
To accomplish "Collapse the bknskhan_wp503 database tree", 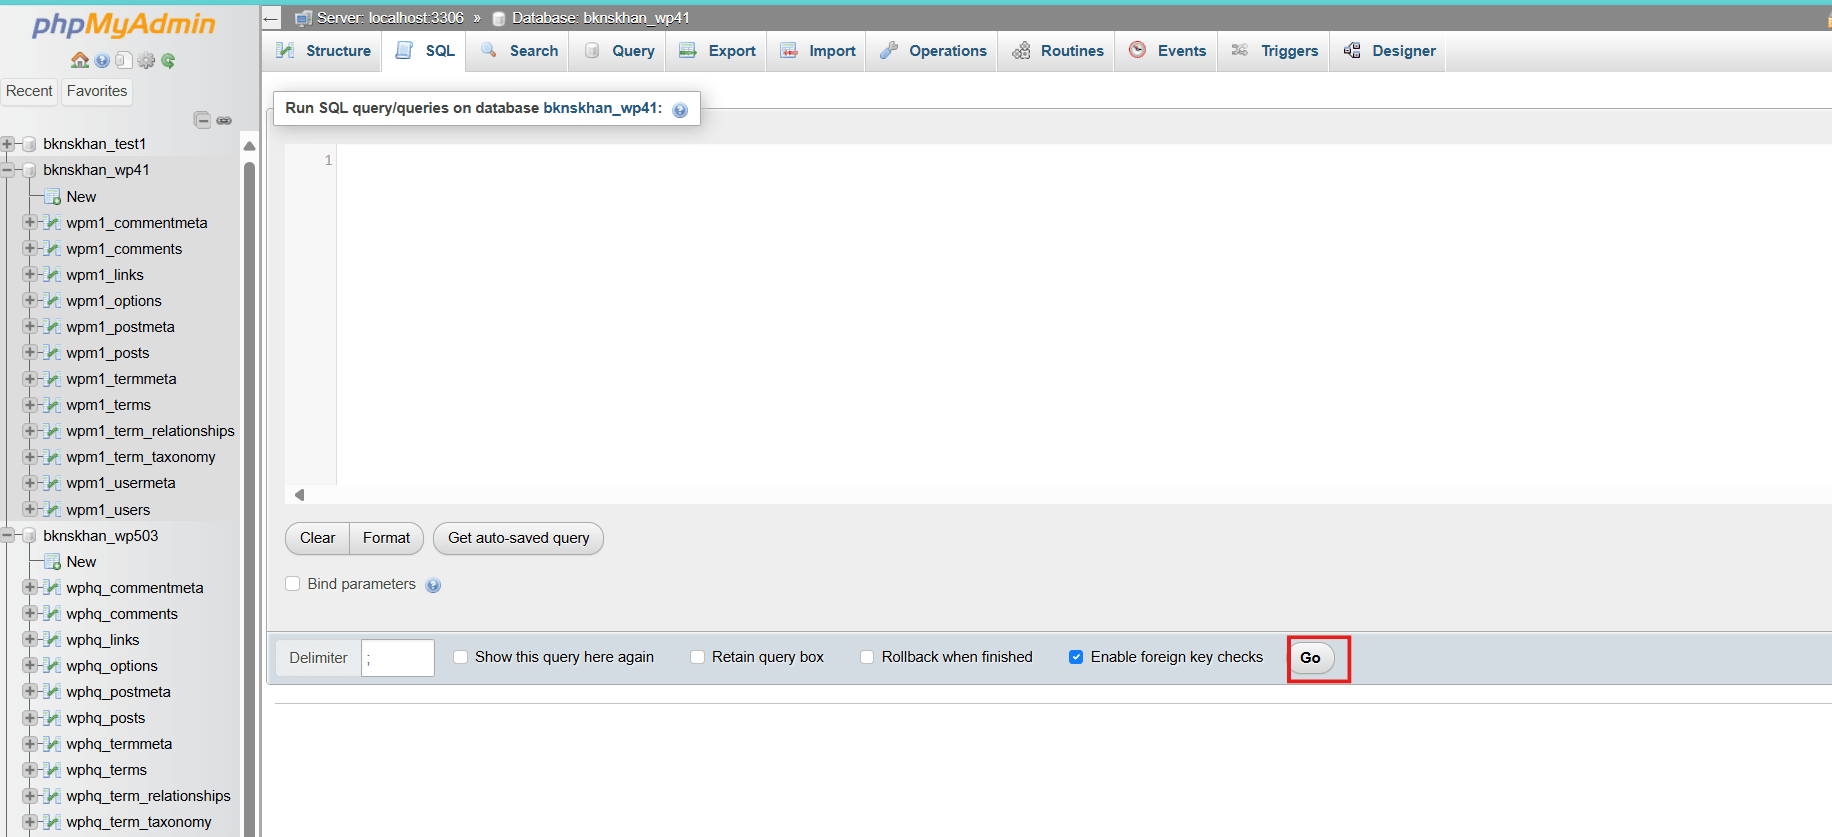I will [x=8, y=536].
